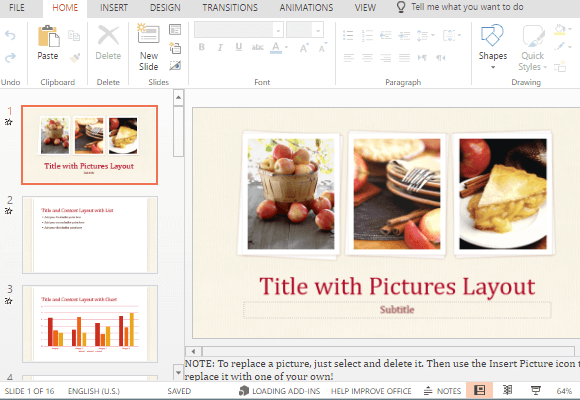This screenshot has height=400, width=580.
Task: Select the apple basket picture on slide
Action: (x=290, y=194)
